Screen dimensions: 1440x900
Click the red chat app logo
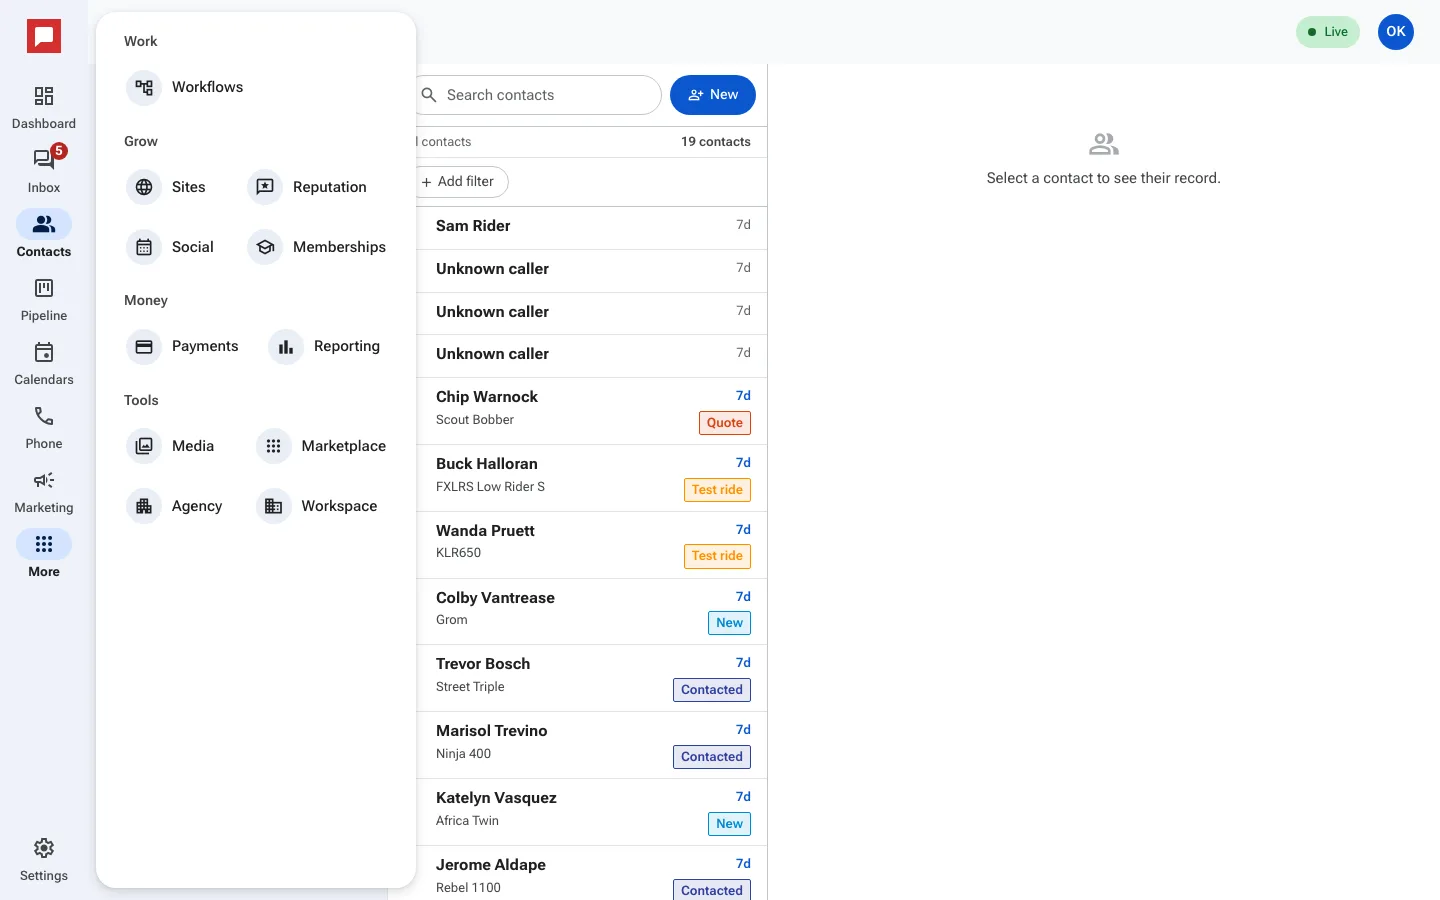click(44, 37)
